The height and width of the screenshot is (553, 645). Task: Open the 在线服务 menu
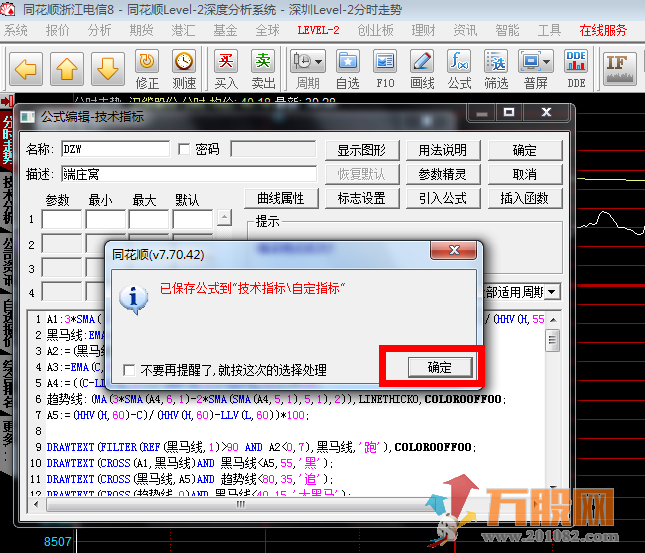pyautogui.click(x=603, y=30)
